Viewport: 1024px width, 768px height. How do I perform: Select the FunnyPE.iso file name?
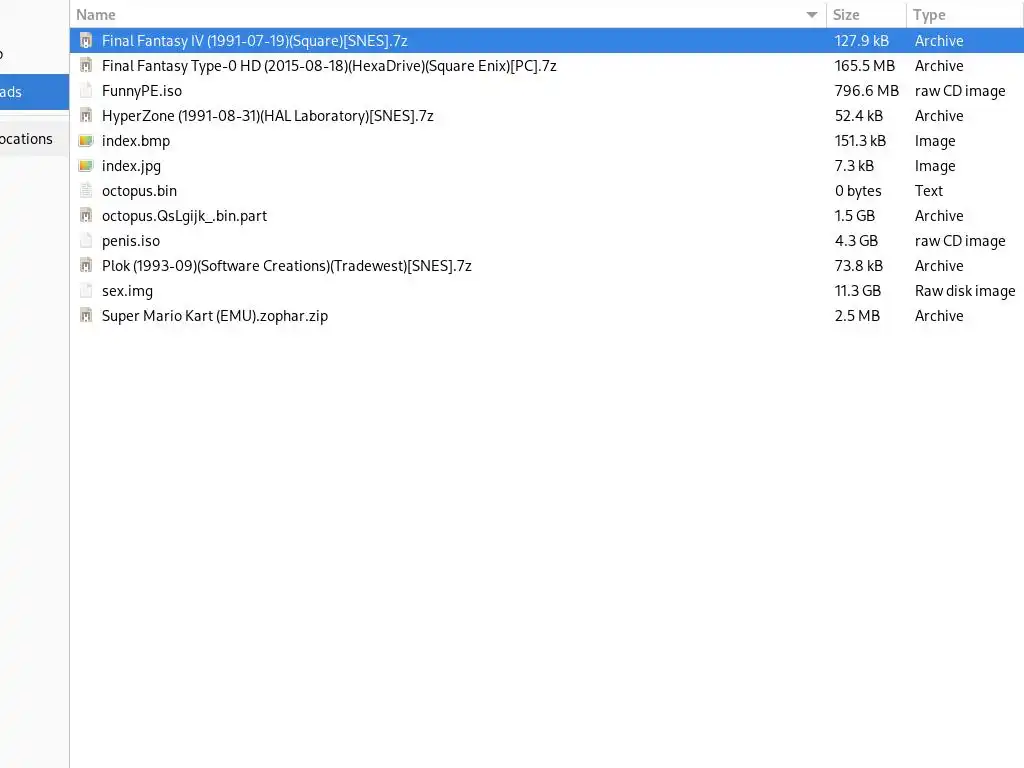(142, 90)
